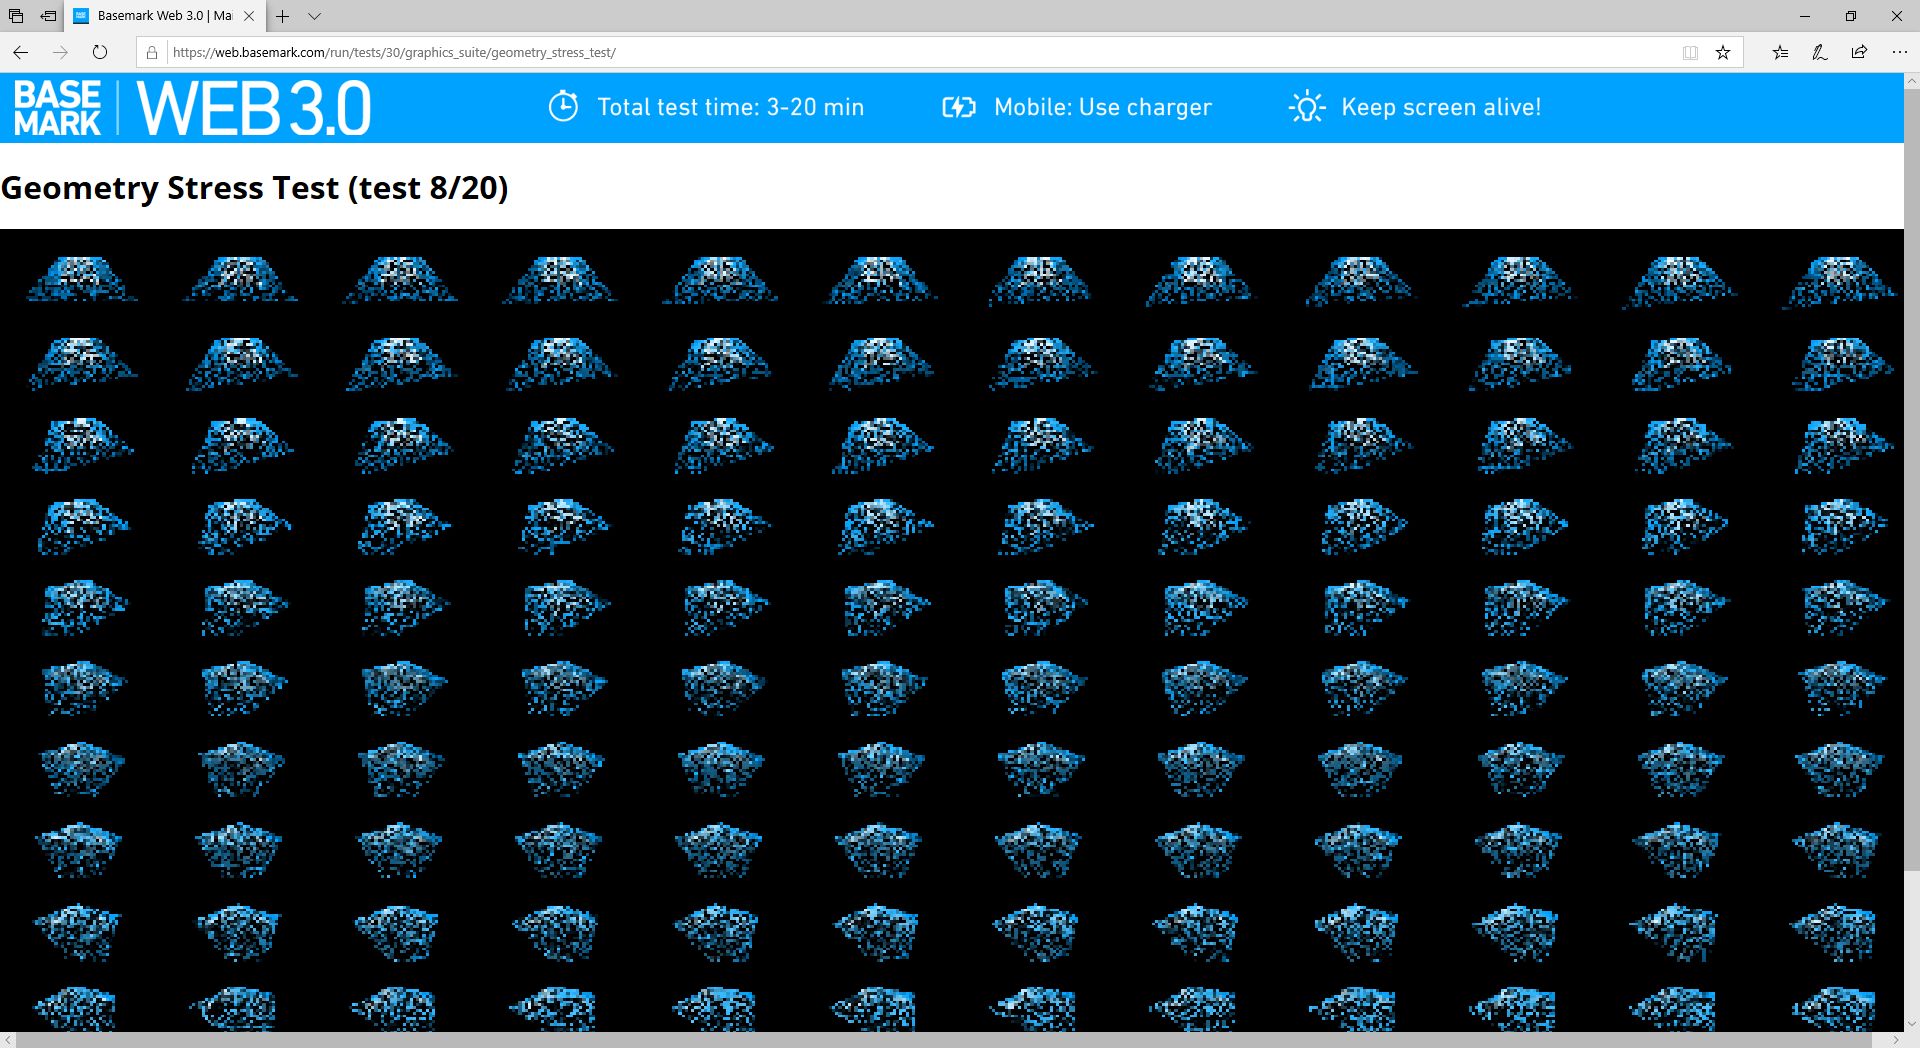Click the Share icon
Viewport: 1920px width, 1048px height.
pyautogui.click(x=1858, y=52)
